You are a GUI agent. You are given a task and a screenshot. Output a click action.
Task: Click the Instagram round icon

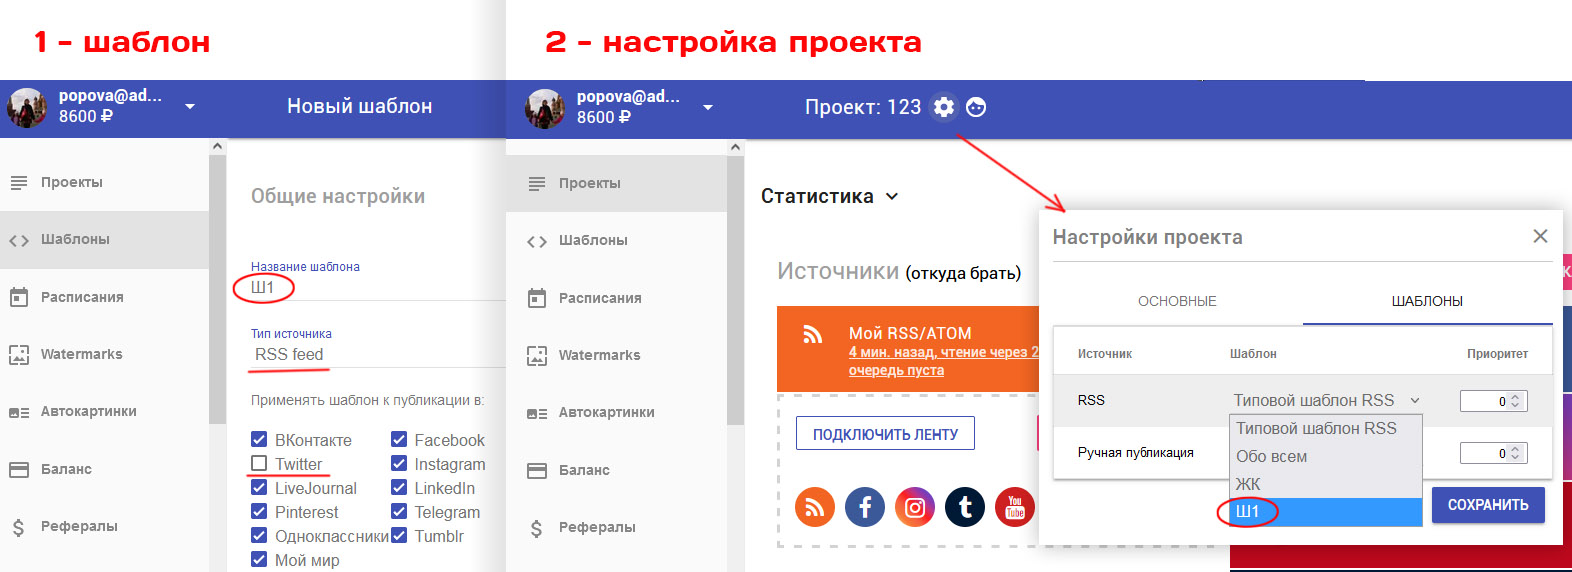point(914,508)
